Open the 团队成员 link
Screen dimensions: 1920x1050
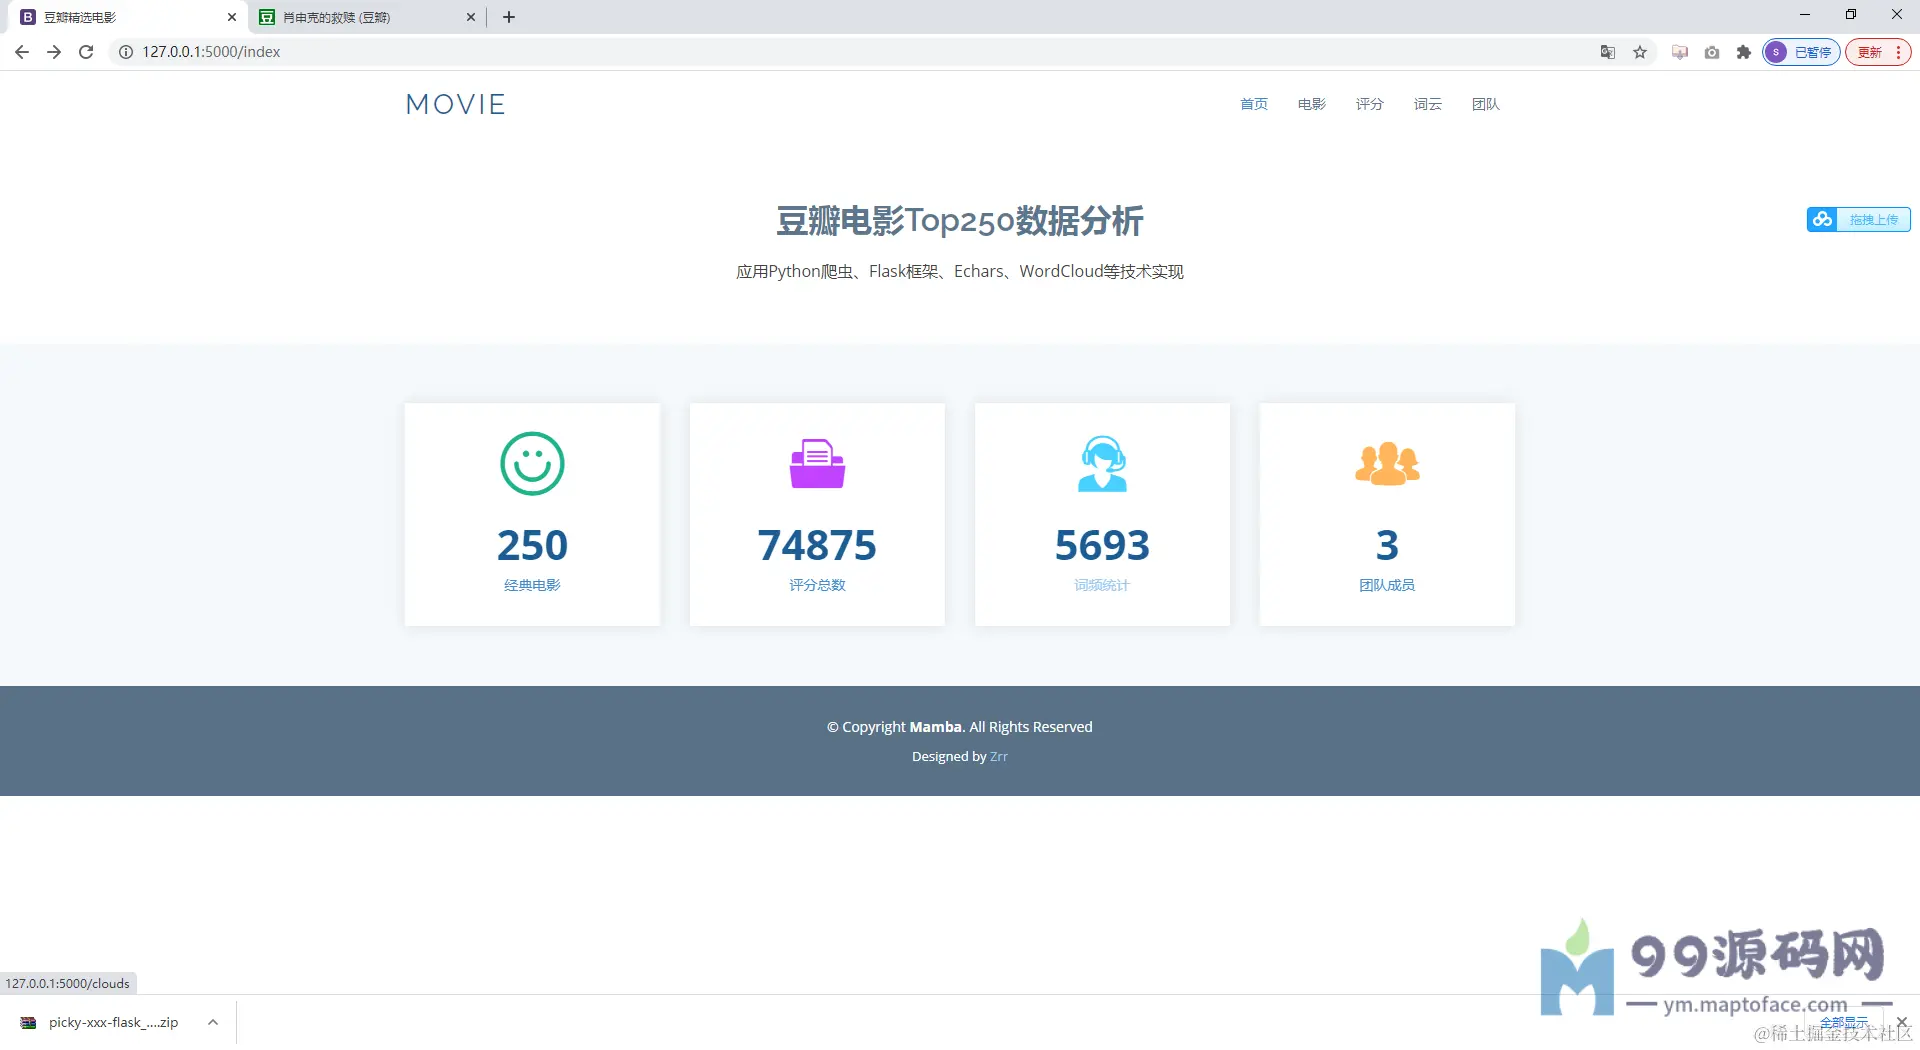click(x=1387, y=585)
